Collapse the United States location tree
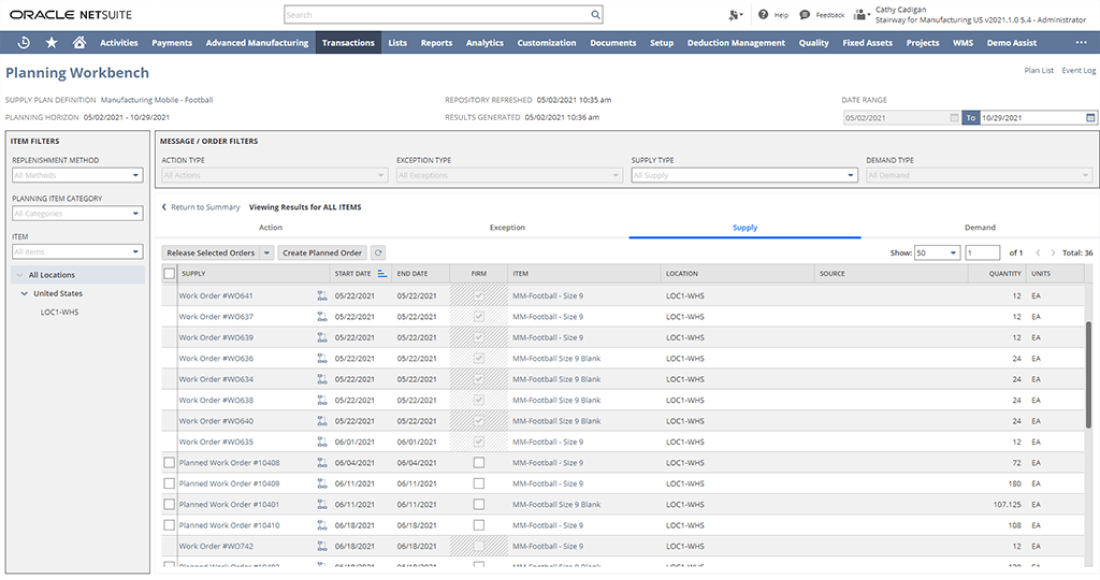 tap(22, 294)
